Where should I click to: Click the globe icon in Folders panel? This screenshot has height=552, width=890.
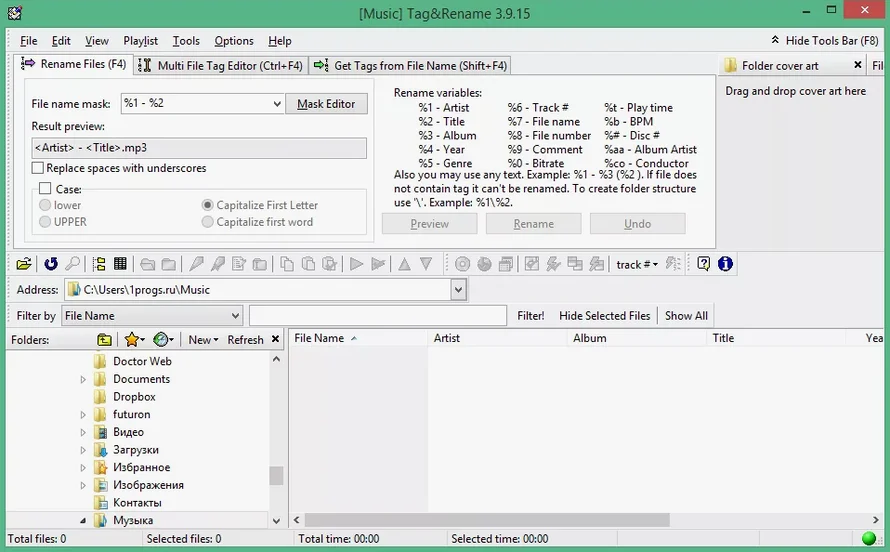(x=161, y=340)
